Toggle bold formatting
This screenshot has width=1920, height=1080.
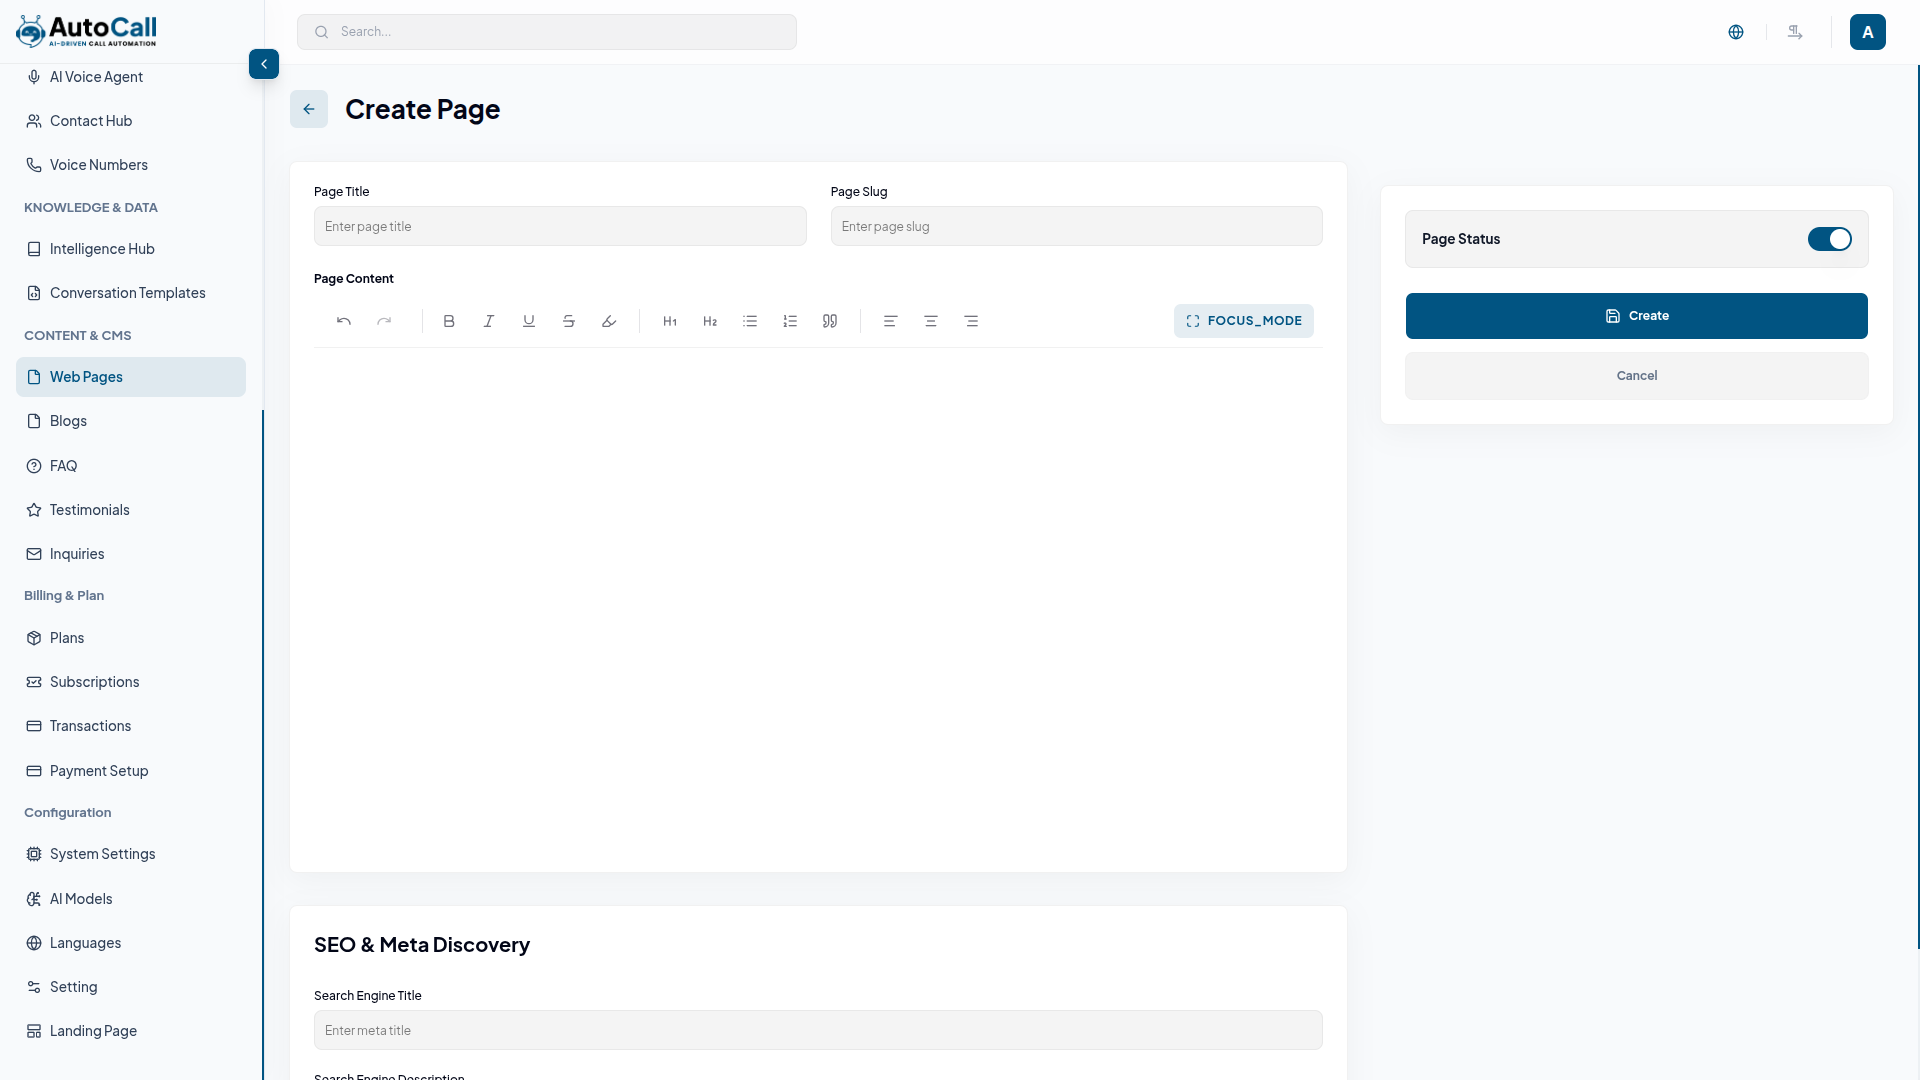449,321
